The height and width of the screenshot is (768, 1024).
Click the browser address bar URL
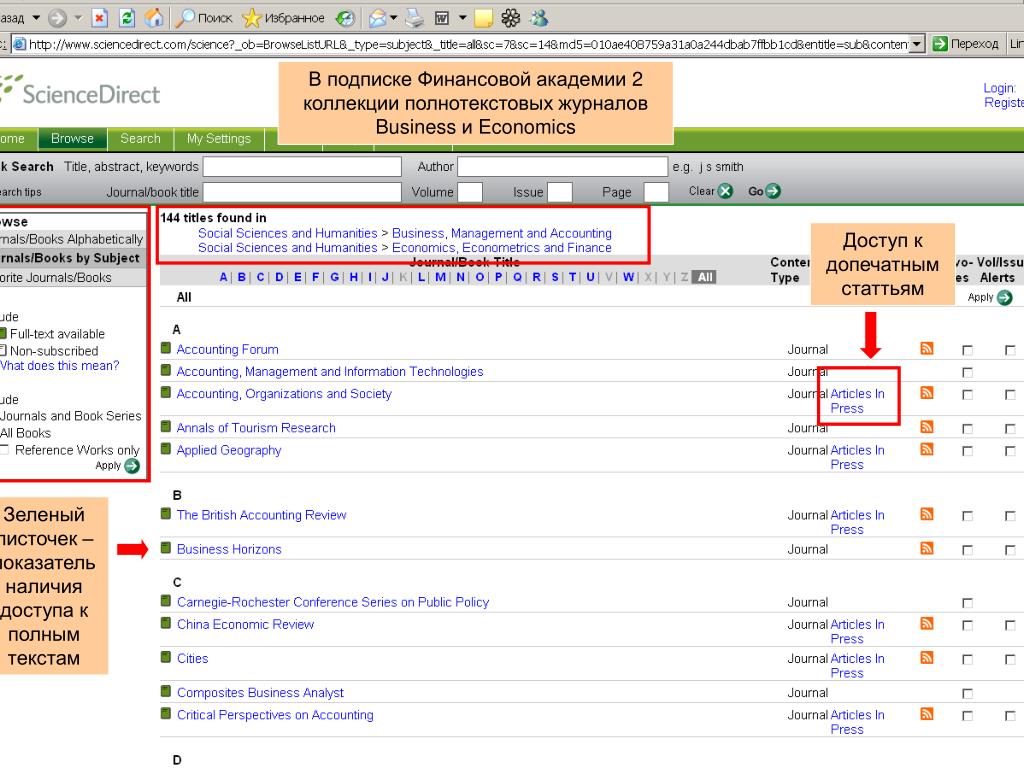click(468, 44)
